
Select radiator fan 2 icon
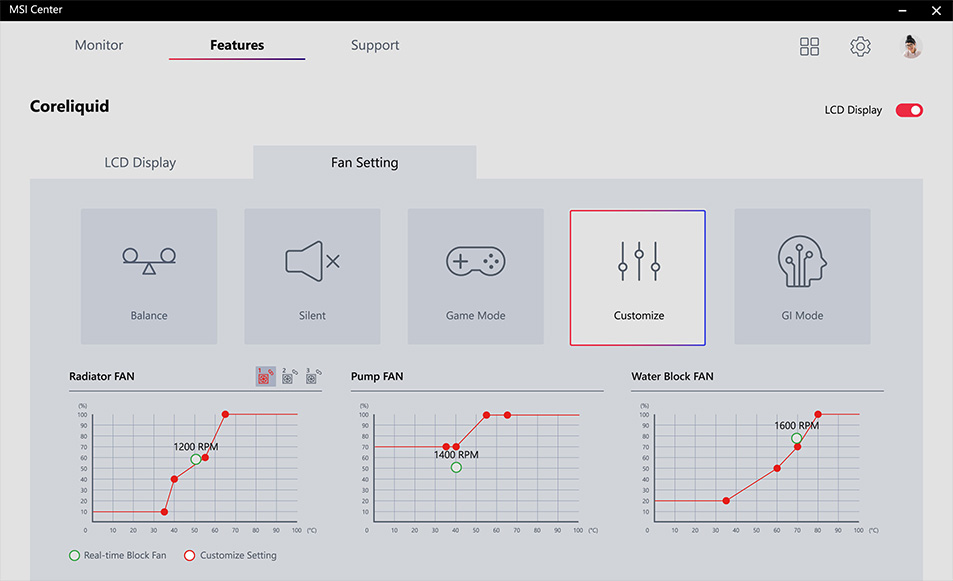click(289, 376)
